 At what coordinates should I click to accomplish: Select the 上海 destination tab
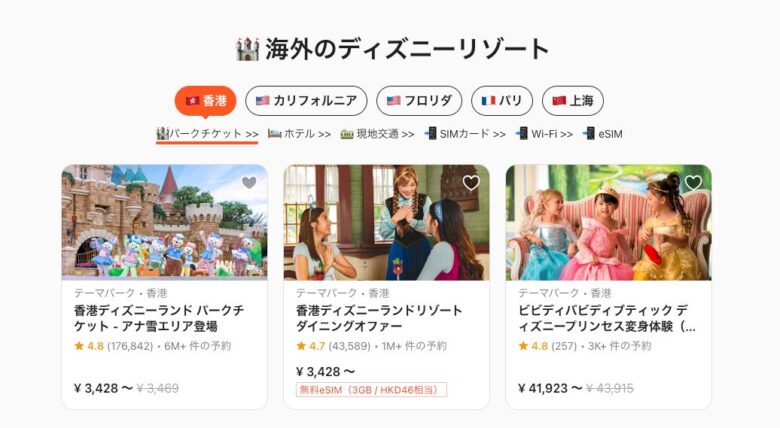point(573,101)
